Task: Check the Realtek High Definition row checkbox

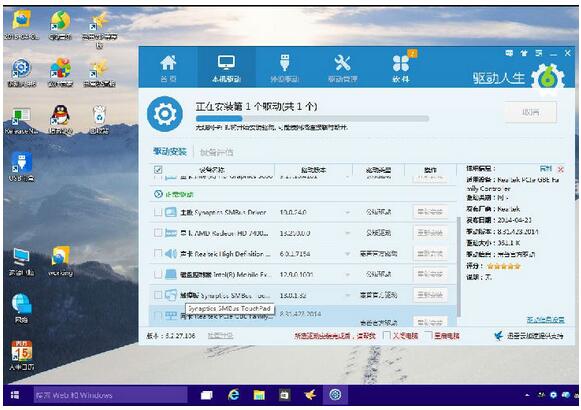Action: [x=158, y=254]
